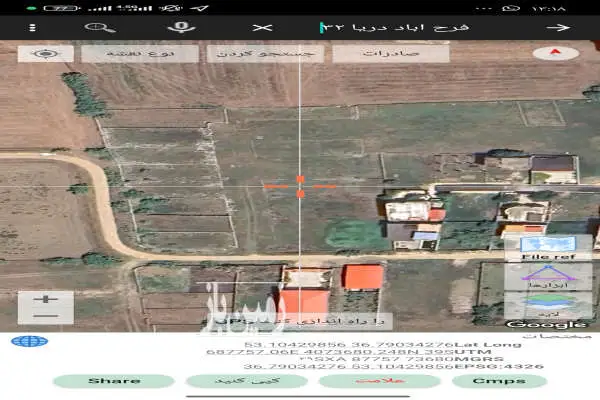Tap the battery indicator in status bar
Viewport: 600px width, 400px height.
[60, 8]
